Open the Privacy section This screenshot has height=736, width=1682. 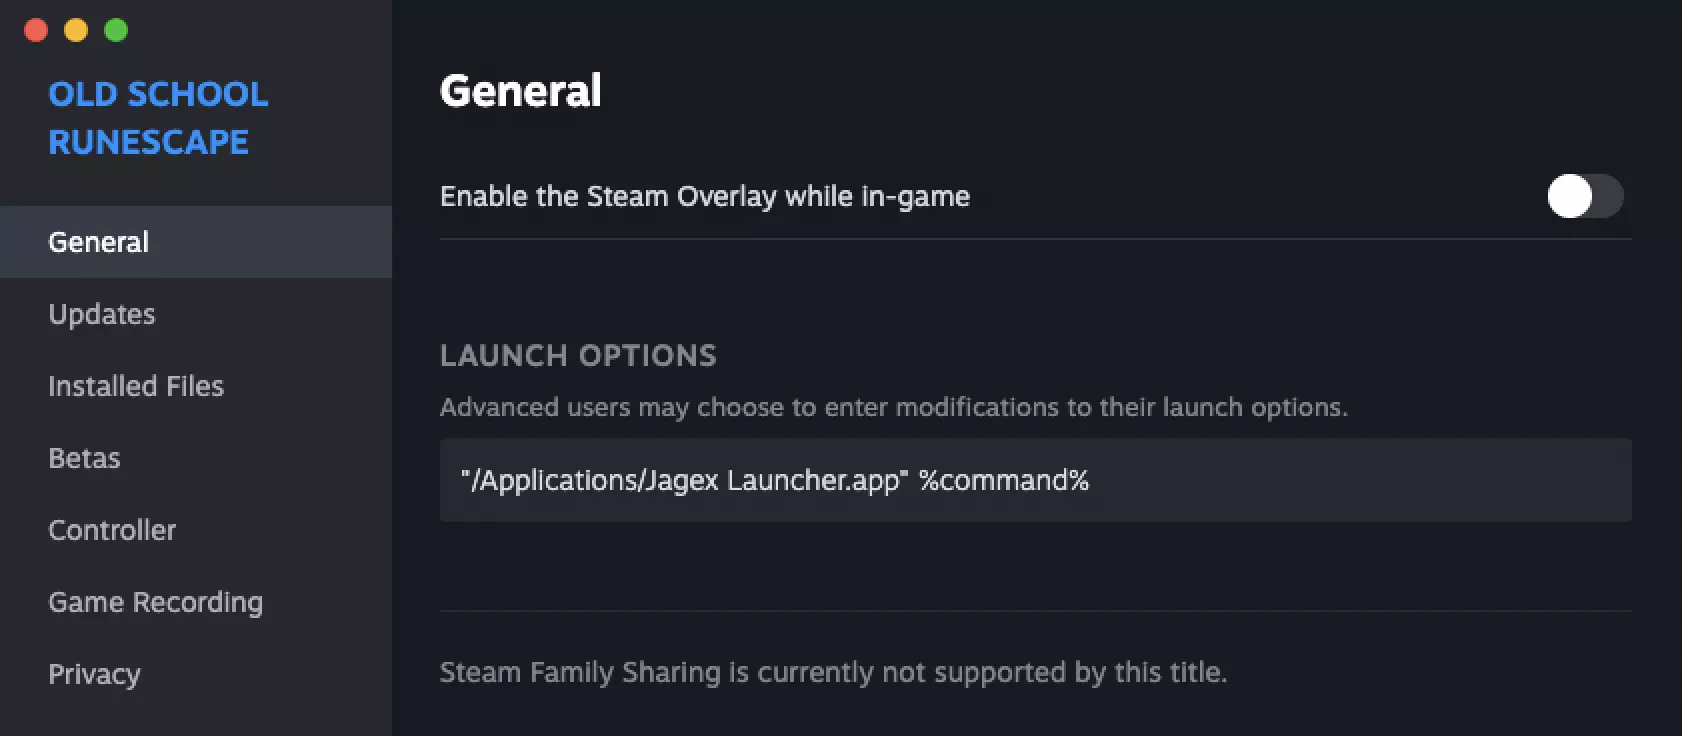94,674
